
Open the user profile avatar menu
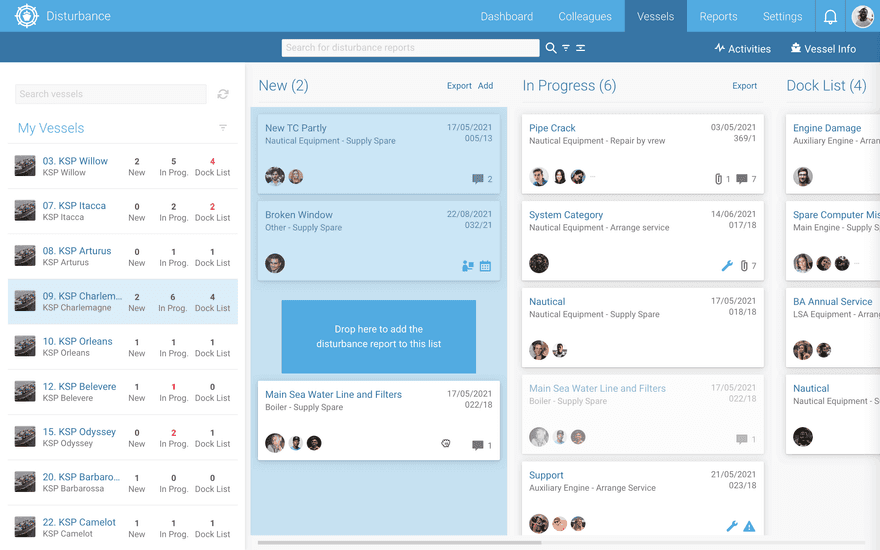(862, 16)
